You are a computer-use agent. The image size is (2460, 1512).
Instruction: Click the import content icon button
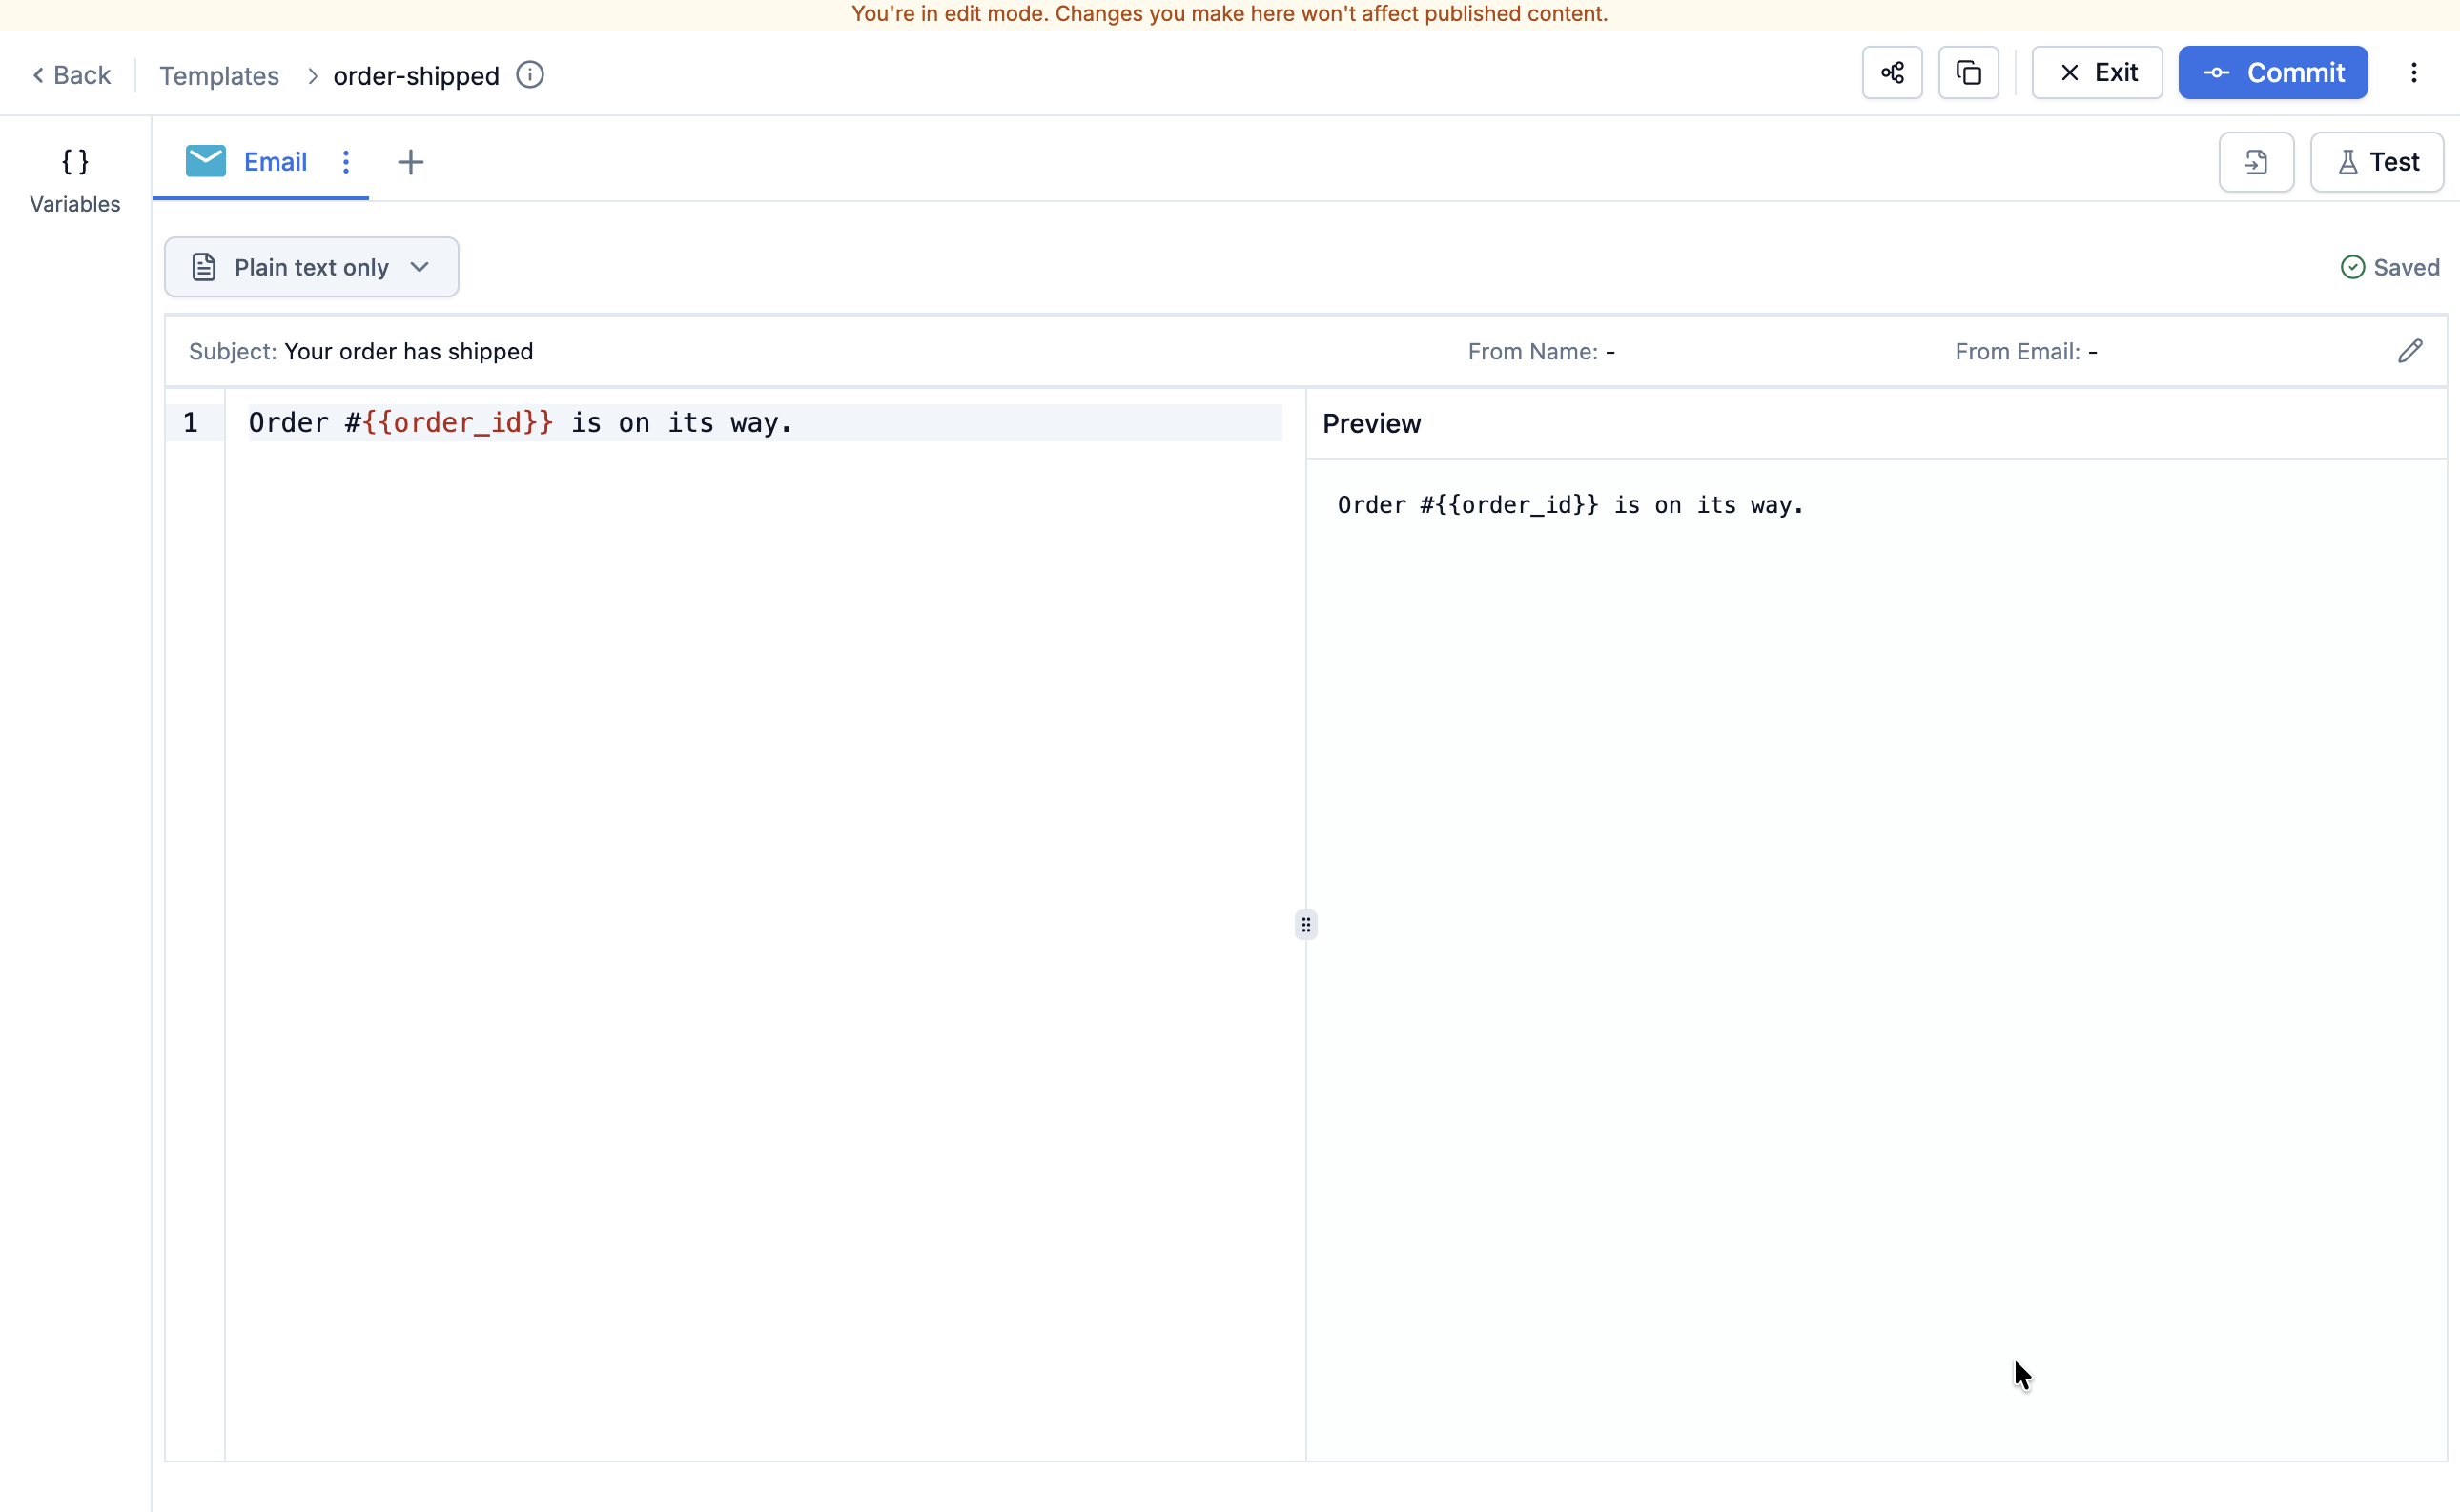coord(2256,161)
